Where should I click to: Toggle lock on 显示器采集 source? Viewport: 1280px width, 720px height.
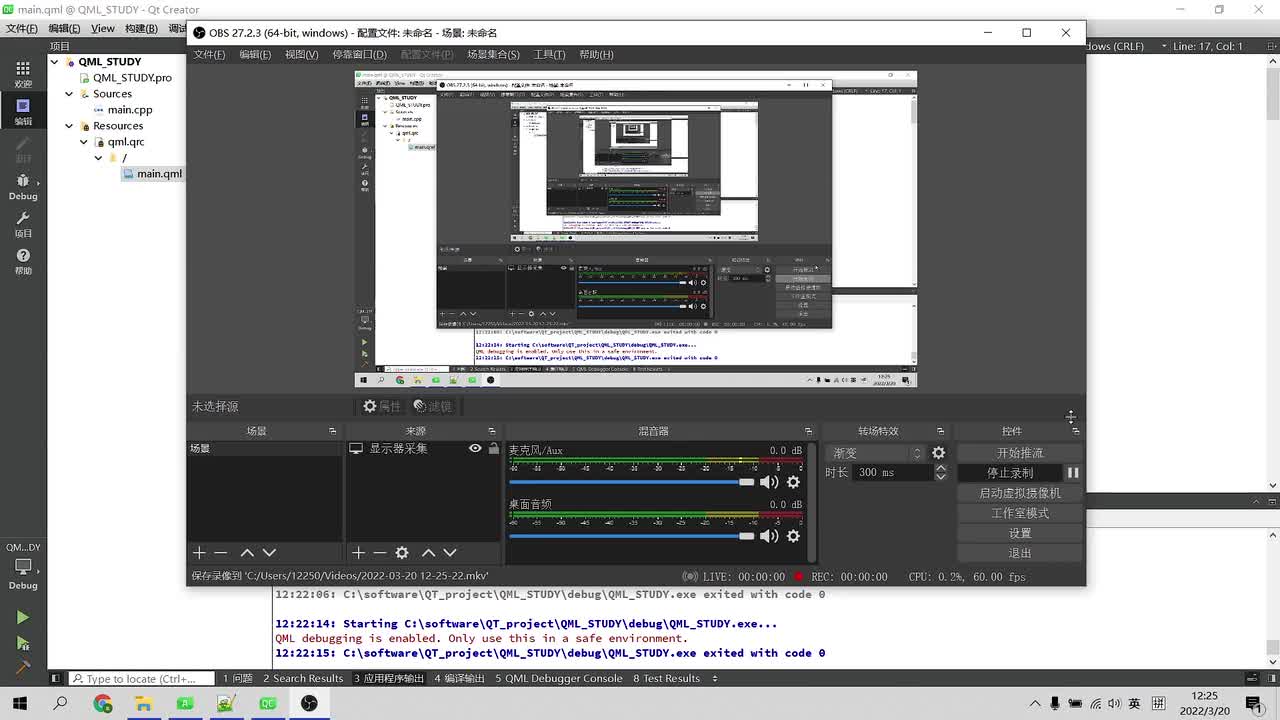pyautogui.click(x=493, y=449)
